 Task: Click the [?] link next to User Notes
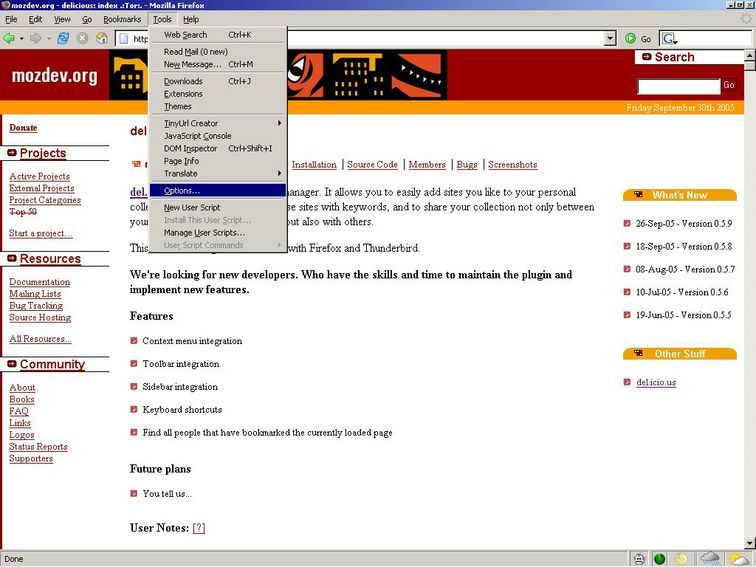[x=199, y=528]
